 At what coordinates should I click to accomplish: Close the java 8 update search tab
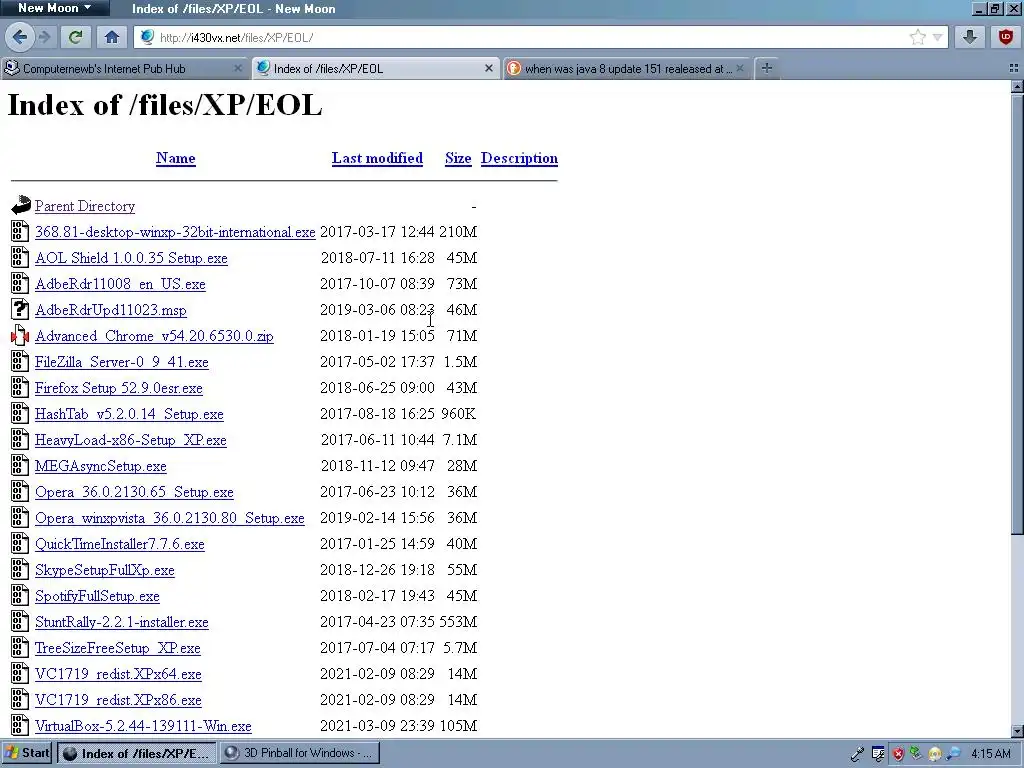[x=740, y=69]
